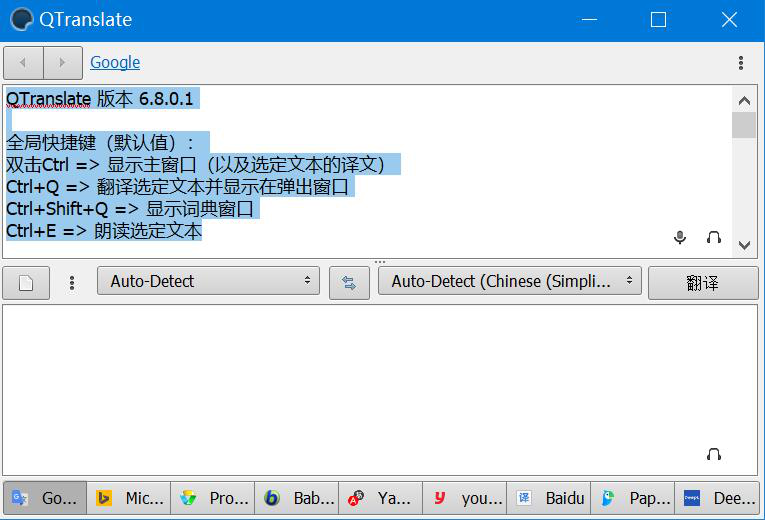Image resolution: width=765 pixels, height=520 pixels.
Task: Swap languages with the arrows button
Action: tap(349, 283)
